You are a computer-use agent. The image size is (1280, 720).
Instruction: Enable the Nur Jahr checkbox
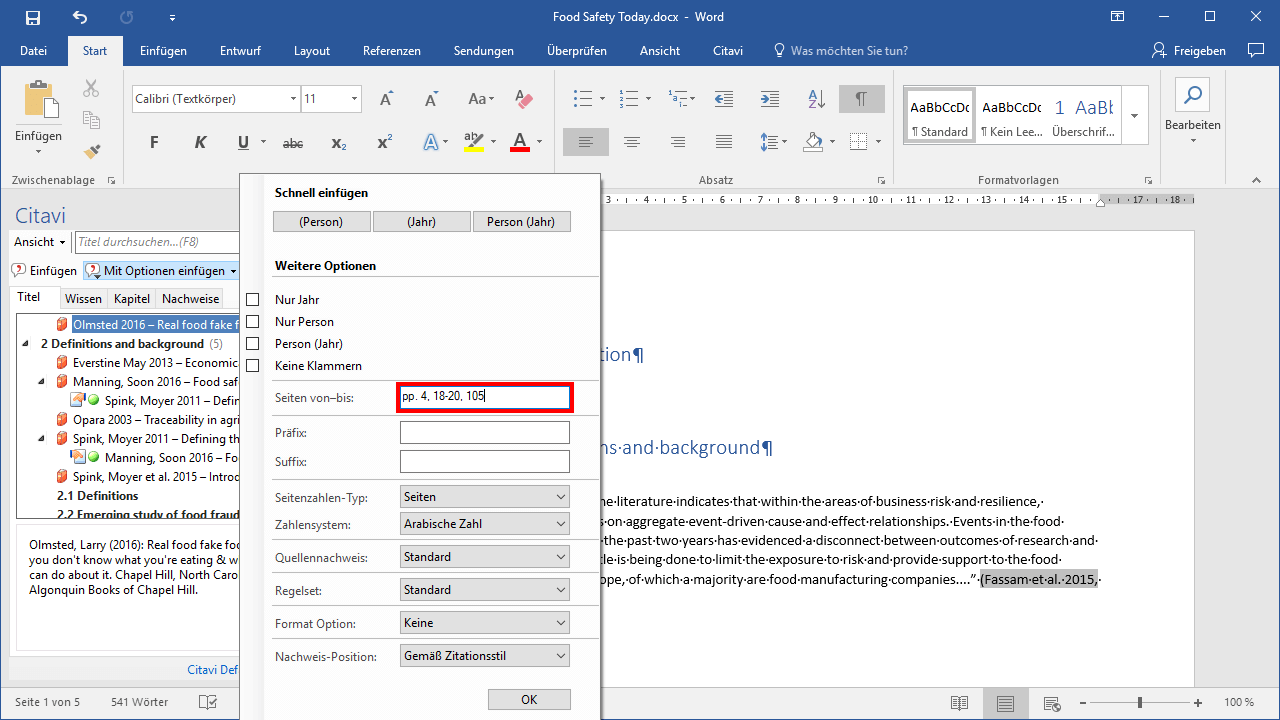pyautogui.click(x=253, y=300)
